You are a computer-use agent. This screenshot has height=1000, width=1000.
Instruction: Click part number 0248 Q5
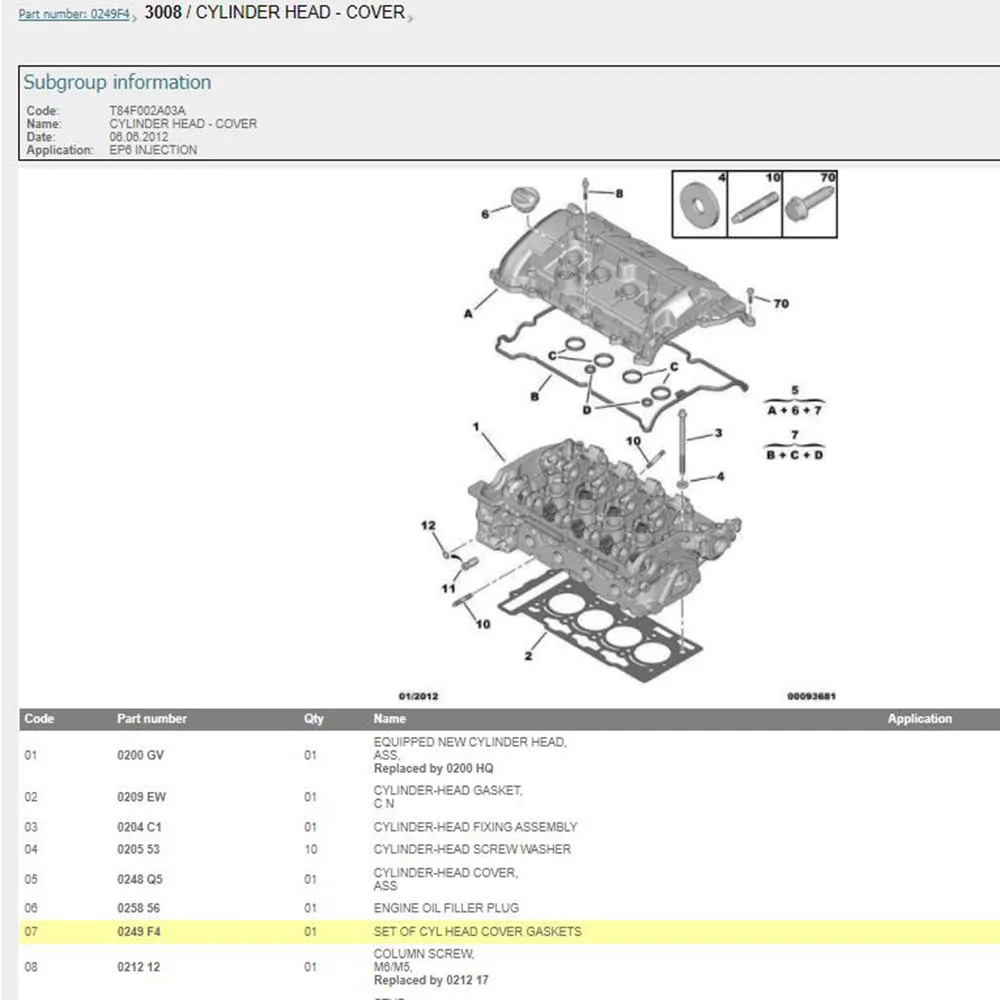pos(140,879)
